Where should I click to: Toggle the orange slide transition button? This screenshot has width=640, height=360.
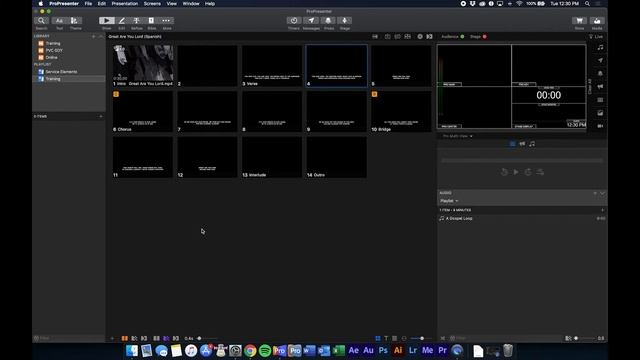tap(124, 338)
